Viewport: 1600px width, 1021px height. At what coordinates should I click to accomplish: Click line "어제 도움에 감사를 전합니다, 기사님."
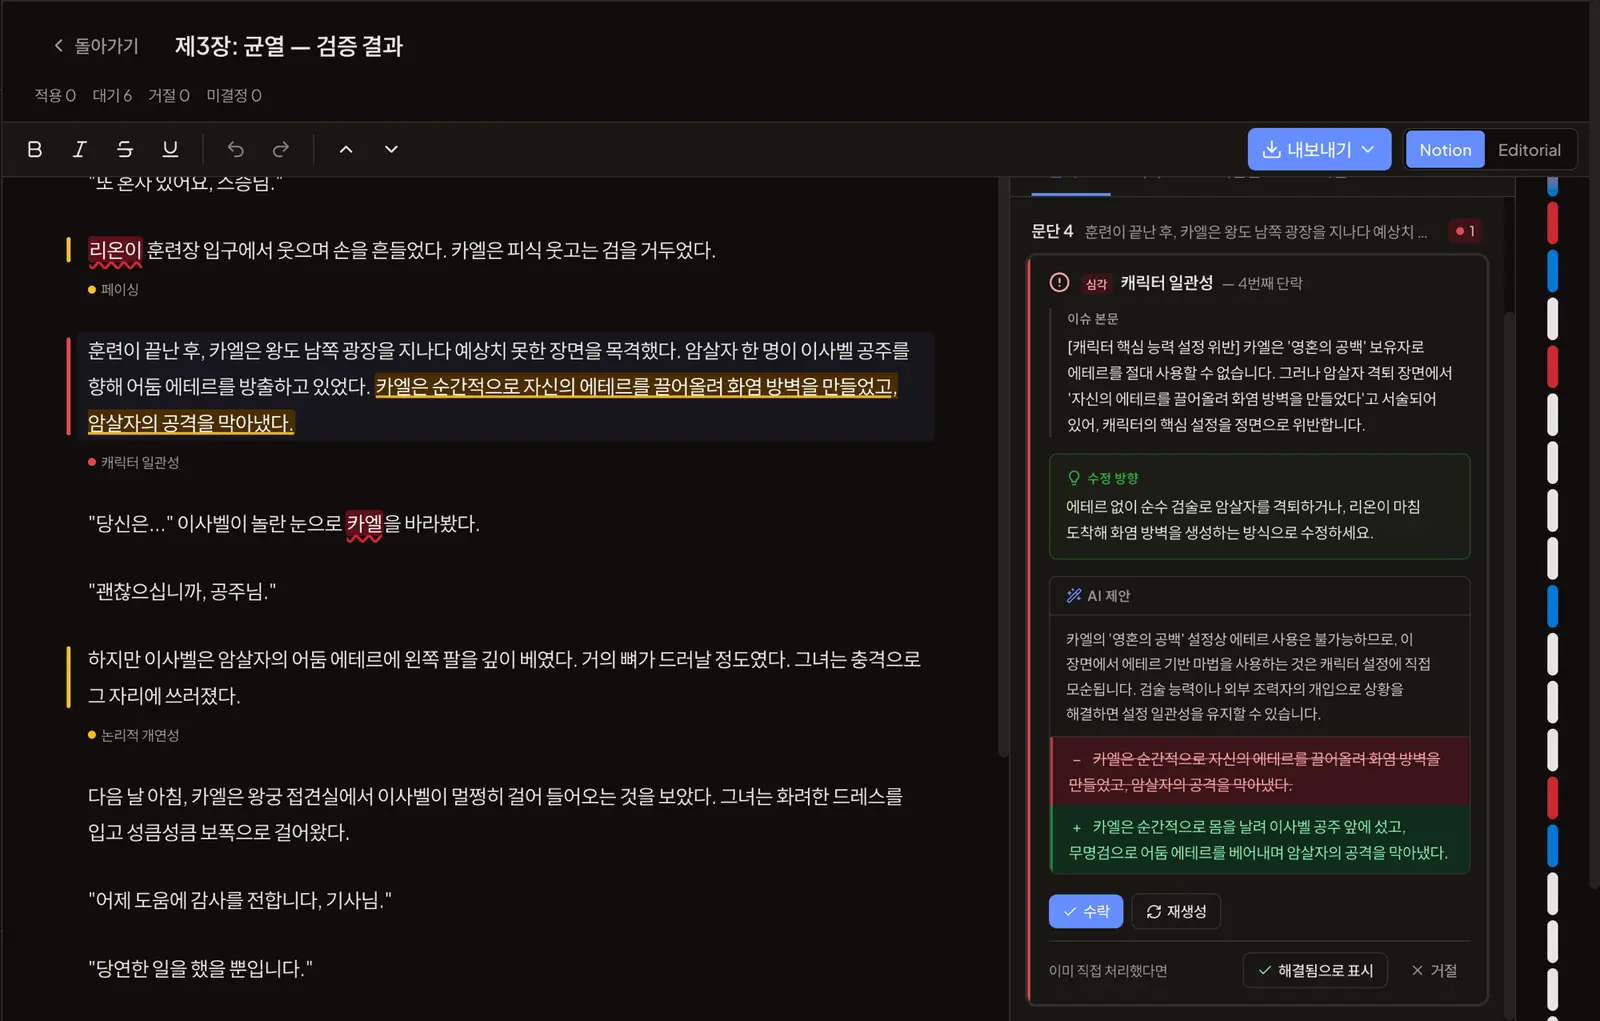point(240,900)
